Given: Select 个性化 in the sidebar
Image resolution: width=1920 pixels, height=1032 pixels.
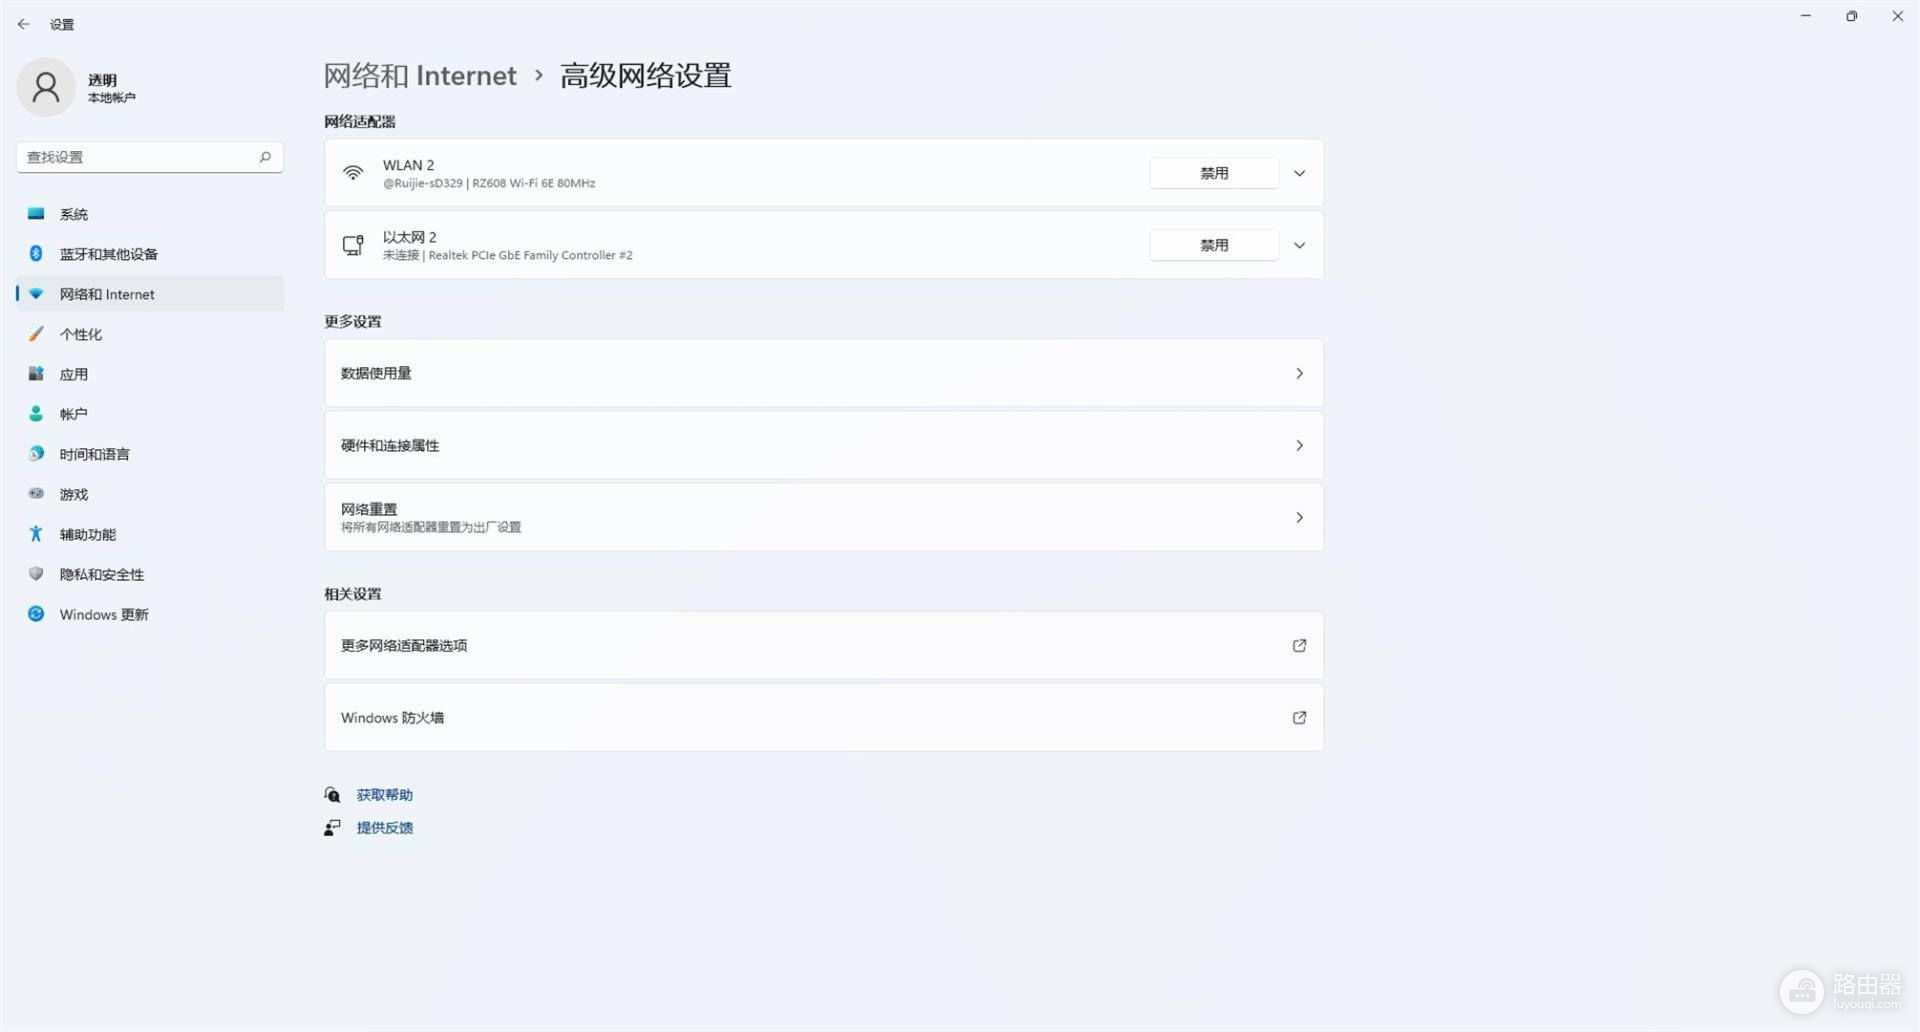Looking at the screenshot, I should (150, 334).
